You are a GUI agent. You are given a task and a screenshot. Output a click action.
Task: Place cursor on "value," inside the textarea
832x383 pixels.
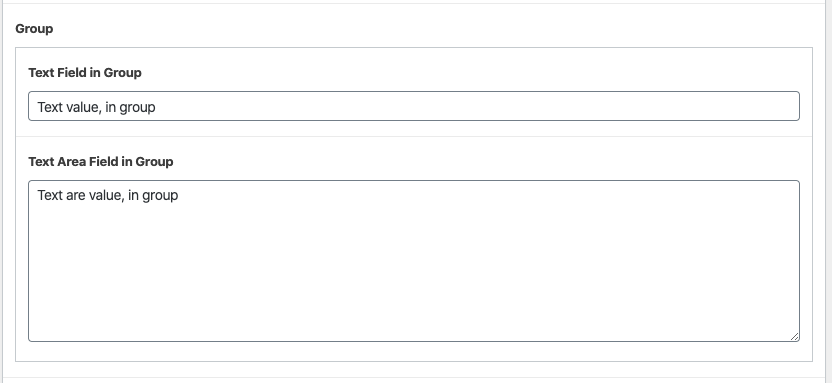coord(107,195)
